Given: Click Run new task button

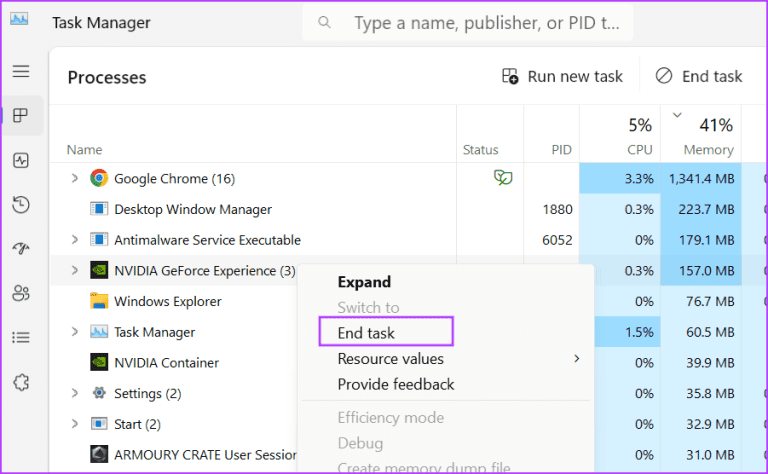Looking at the screenshot, I should 562,76.
